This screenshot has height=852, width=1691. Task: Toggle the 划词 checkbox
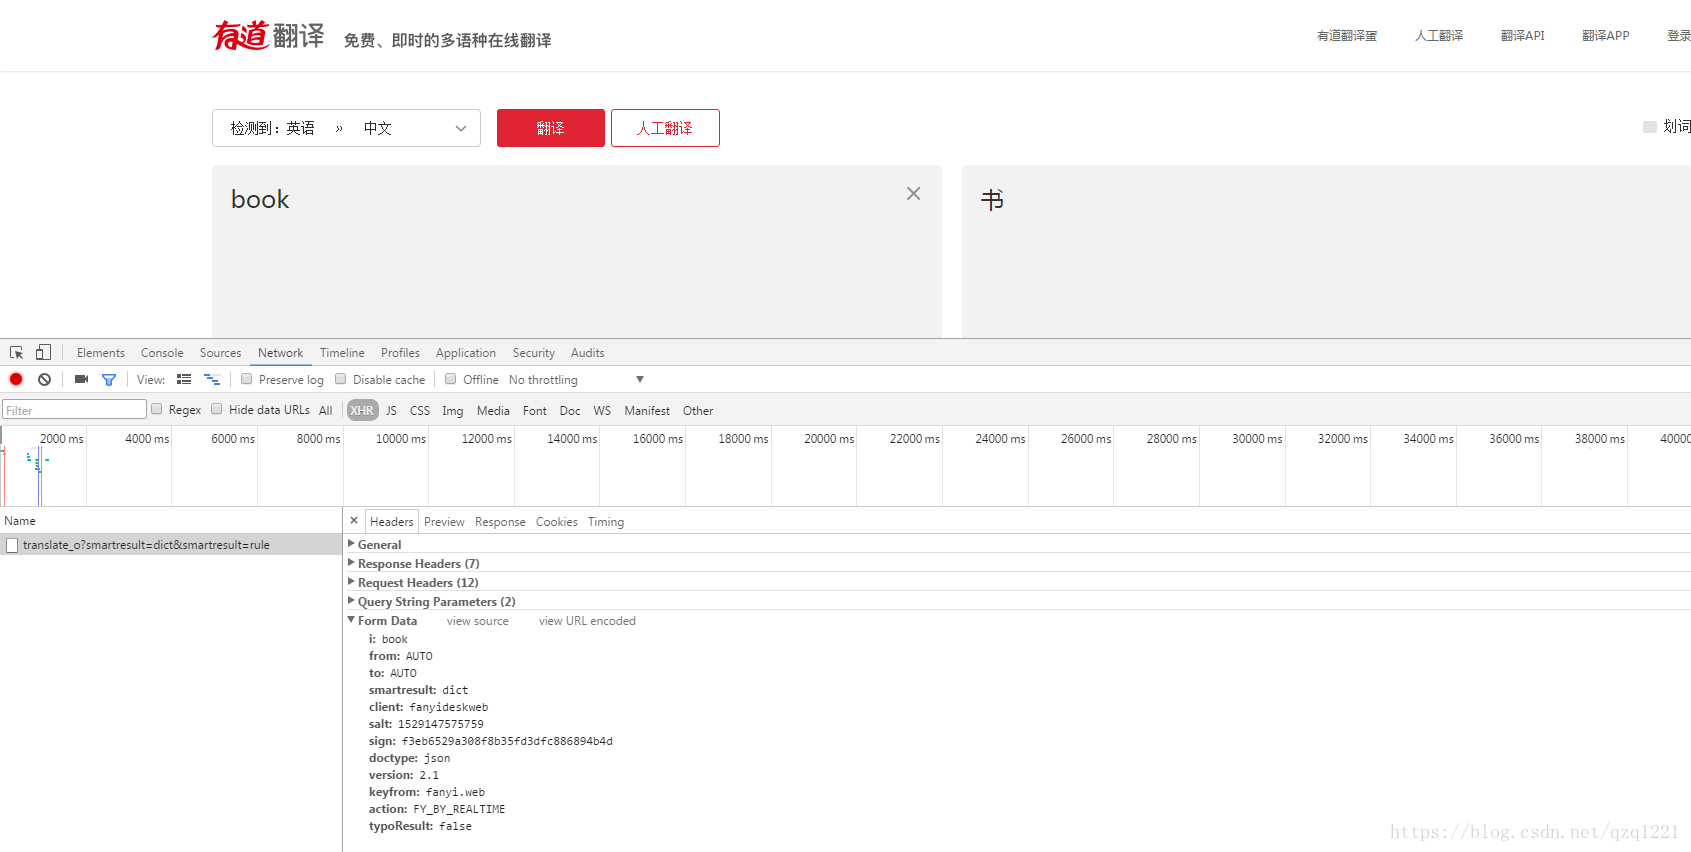(x=1650, y=127)
